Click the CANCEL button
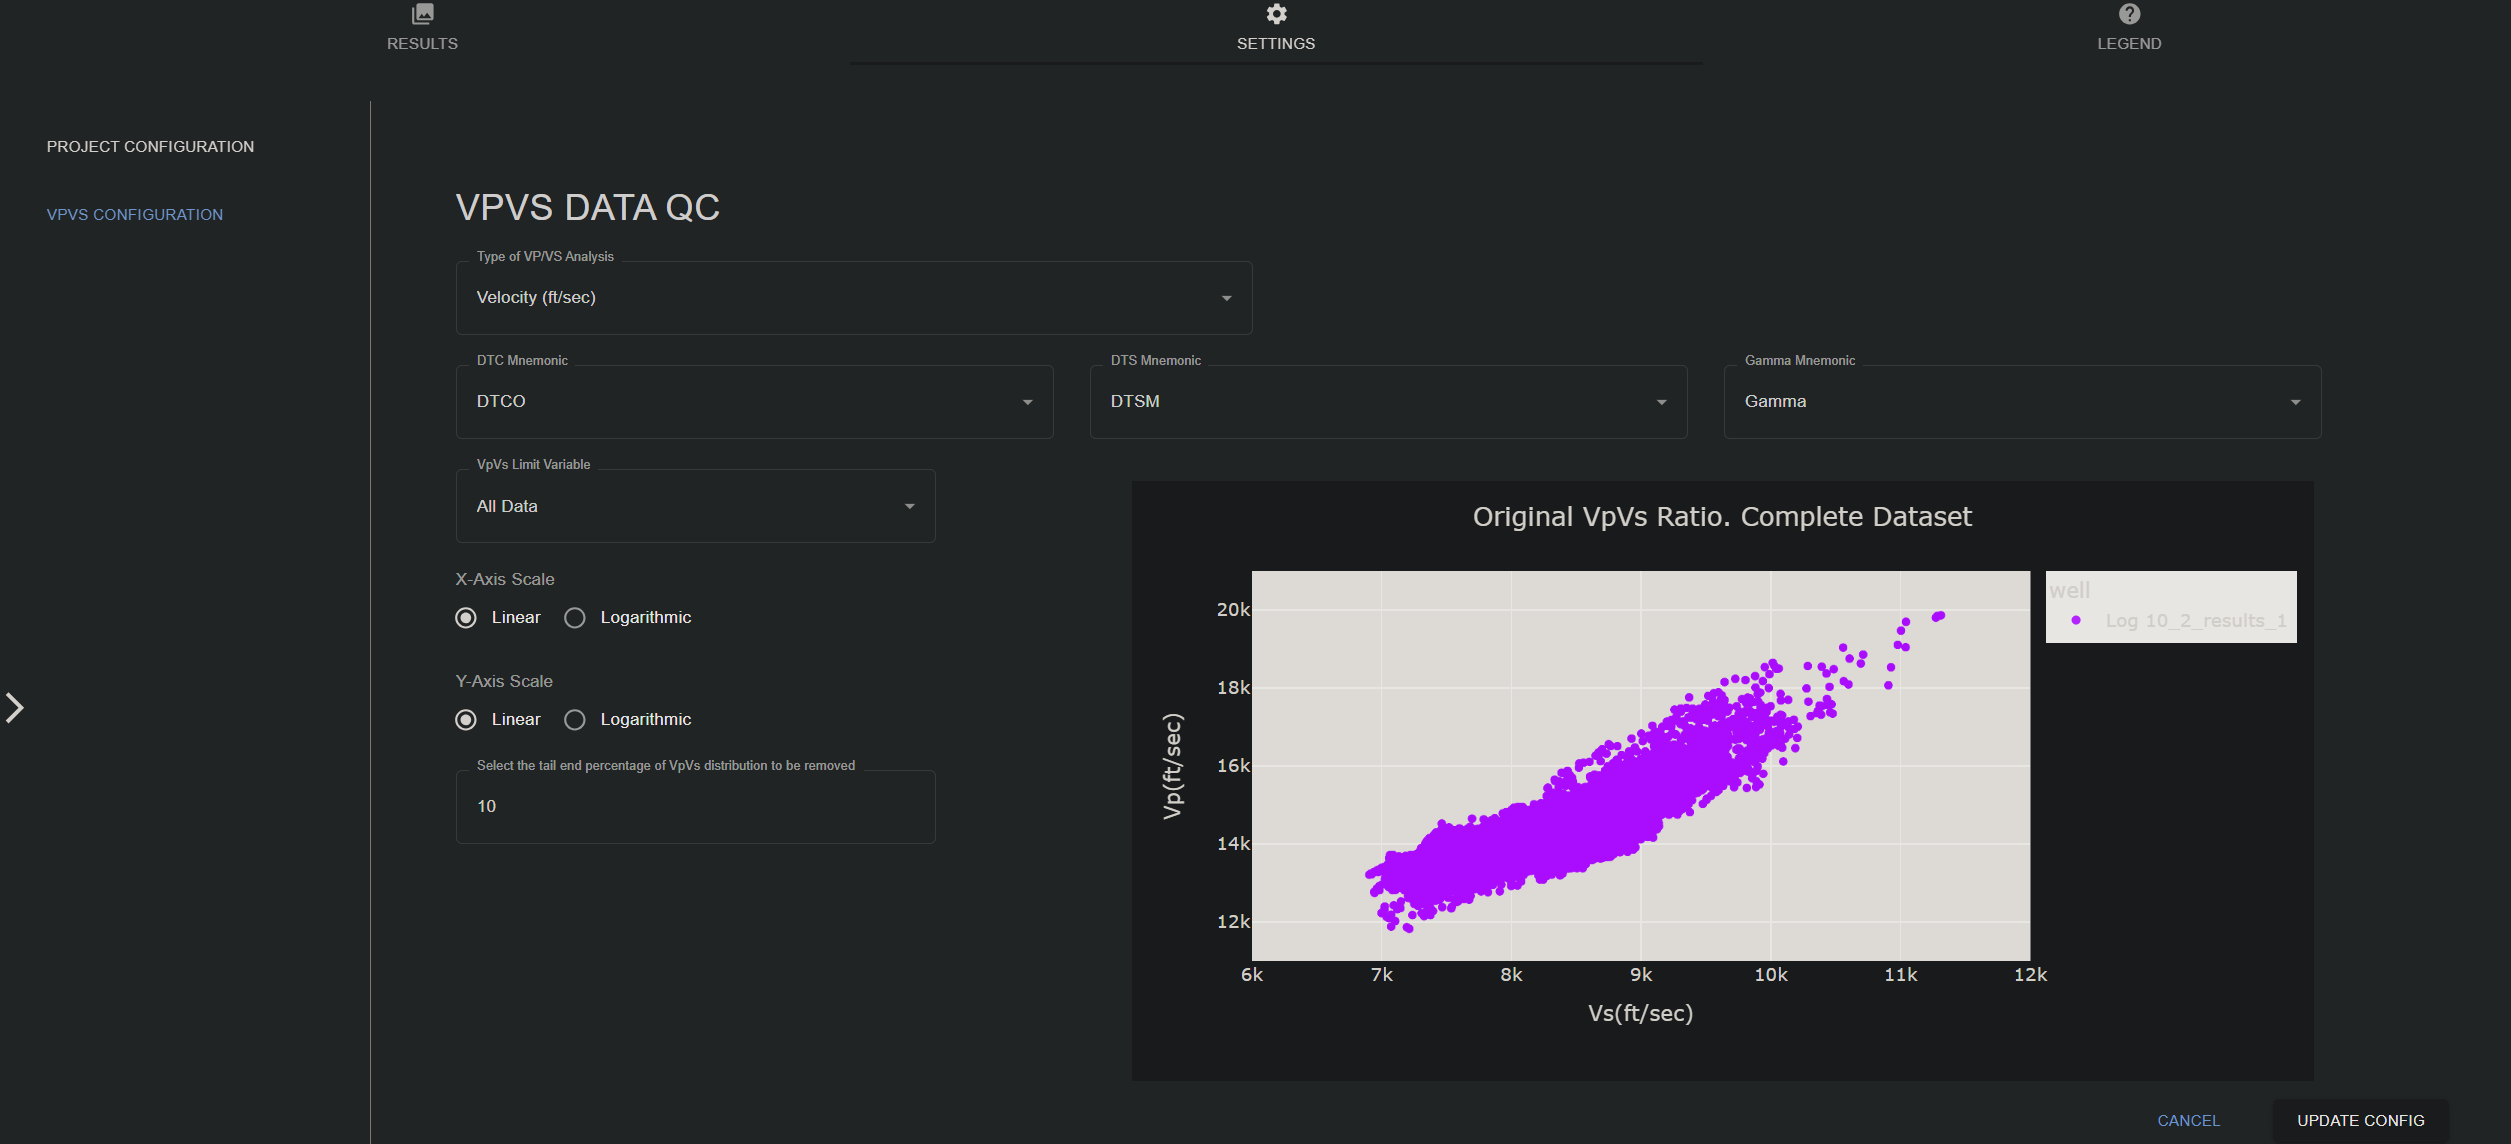Viewport: 2511px width, 1144px height. pos(2189,1120)
